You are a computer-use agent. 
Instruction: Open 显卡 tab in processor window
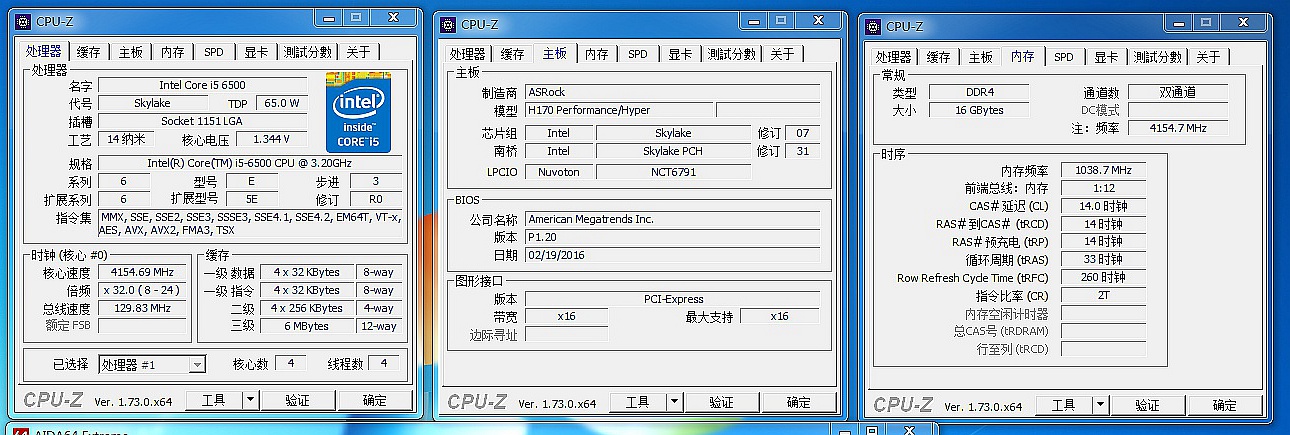click(x=256, y=52)
